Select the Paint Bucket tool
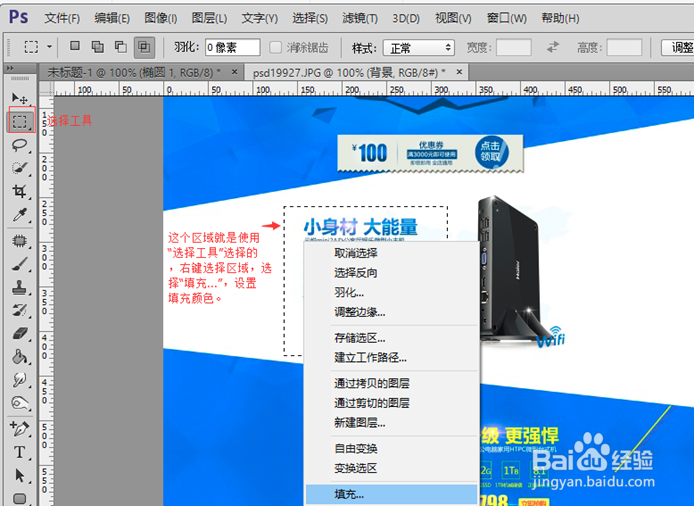The image size is (694, 506). 19,357
